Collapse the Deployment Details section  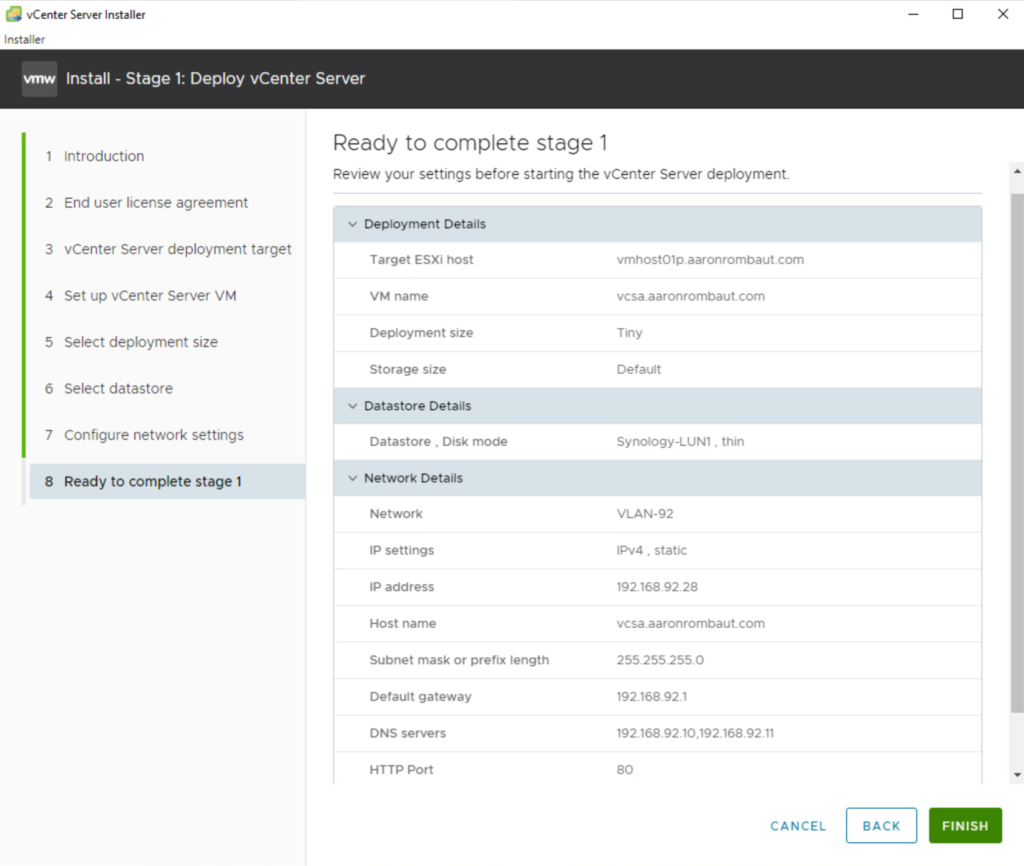pos(352,224)
